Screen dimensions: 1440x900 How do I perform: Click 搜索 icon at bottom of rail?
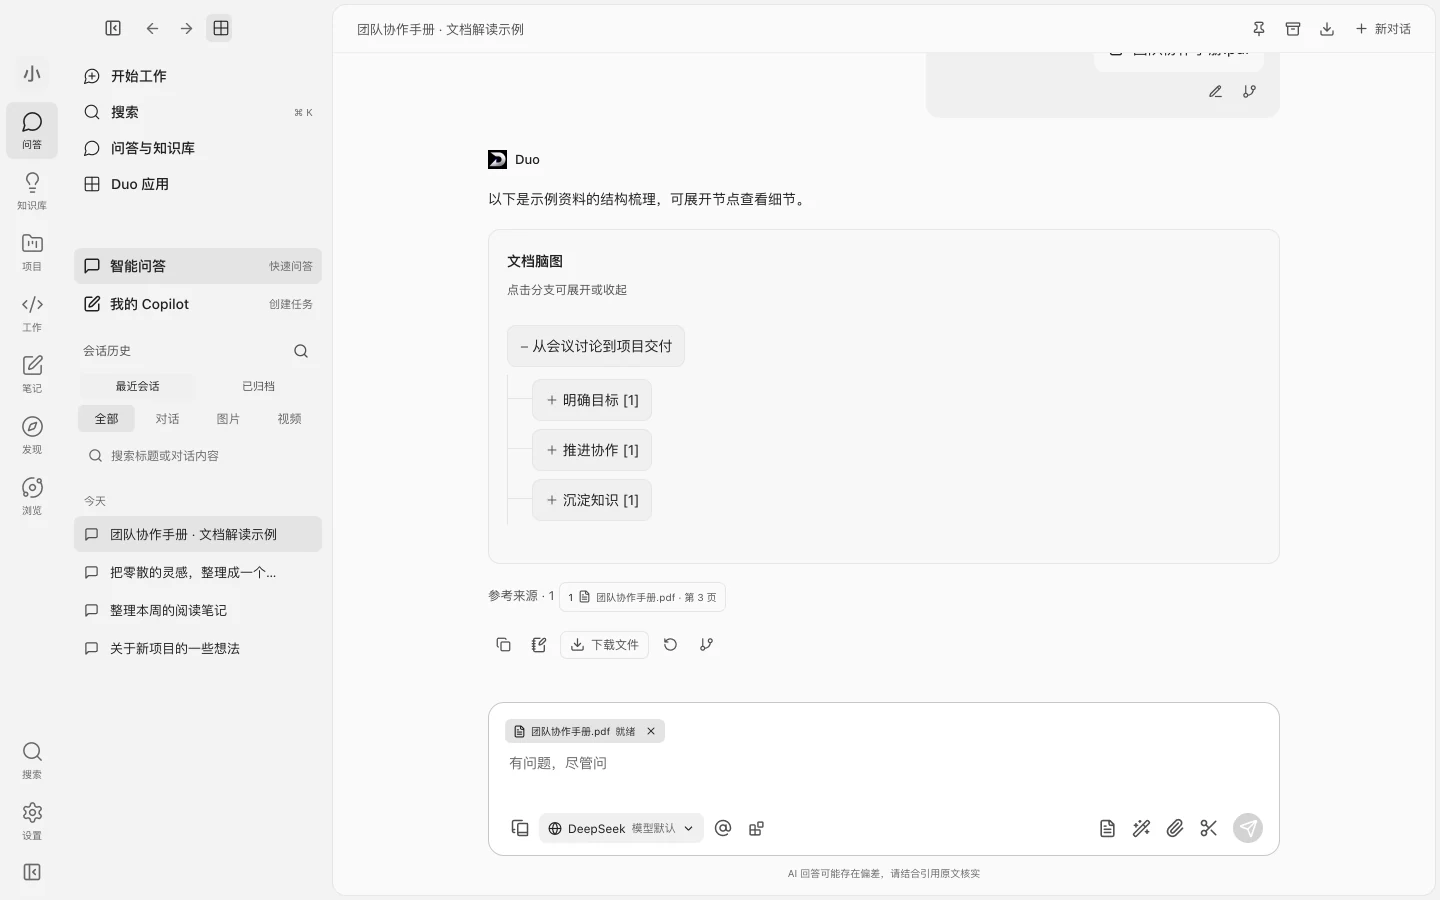32,760
